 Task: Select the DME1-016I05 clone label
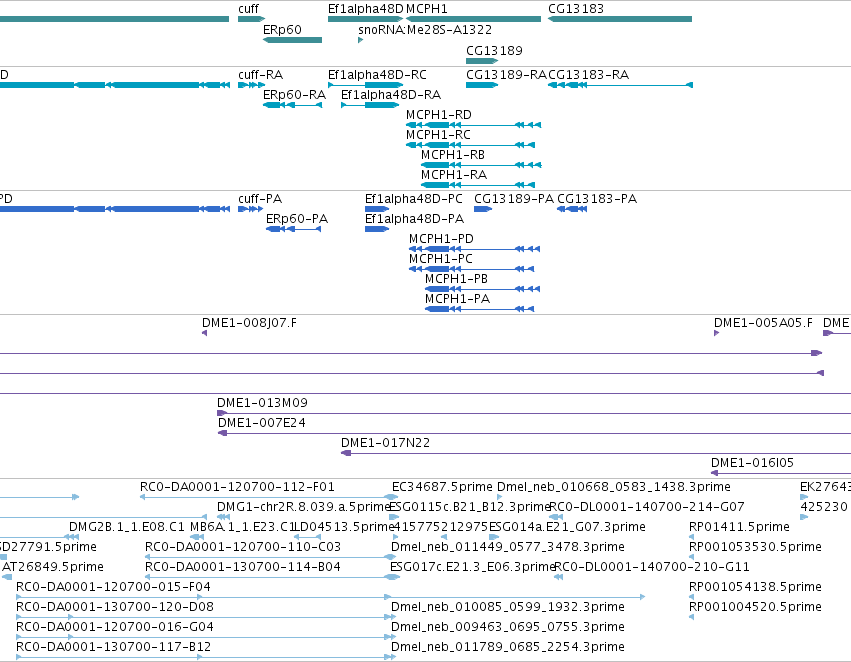tap(752, 463)
